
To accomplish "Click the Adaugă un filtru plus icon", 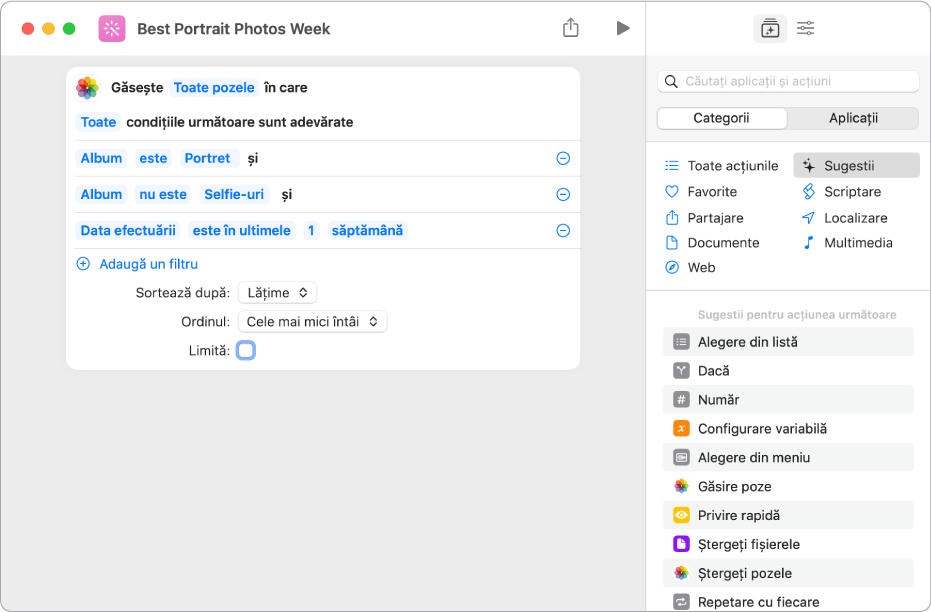I will (x=83, y=265).
